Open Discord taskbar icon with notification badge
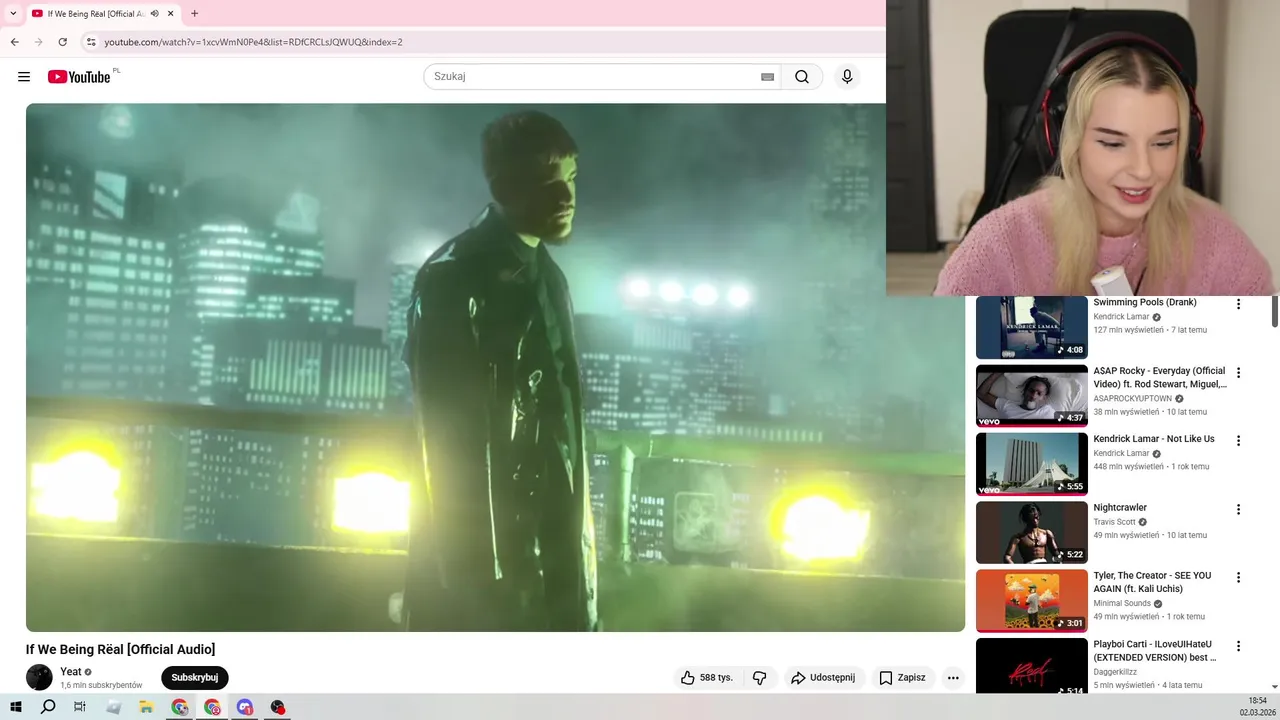The image size is (1280, 720). 245,707
